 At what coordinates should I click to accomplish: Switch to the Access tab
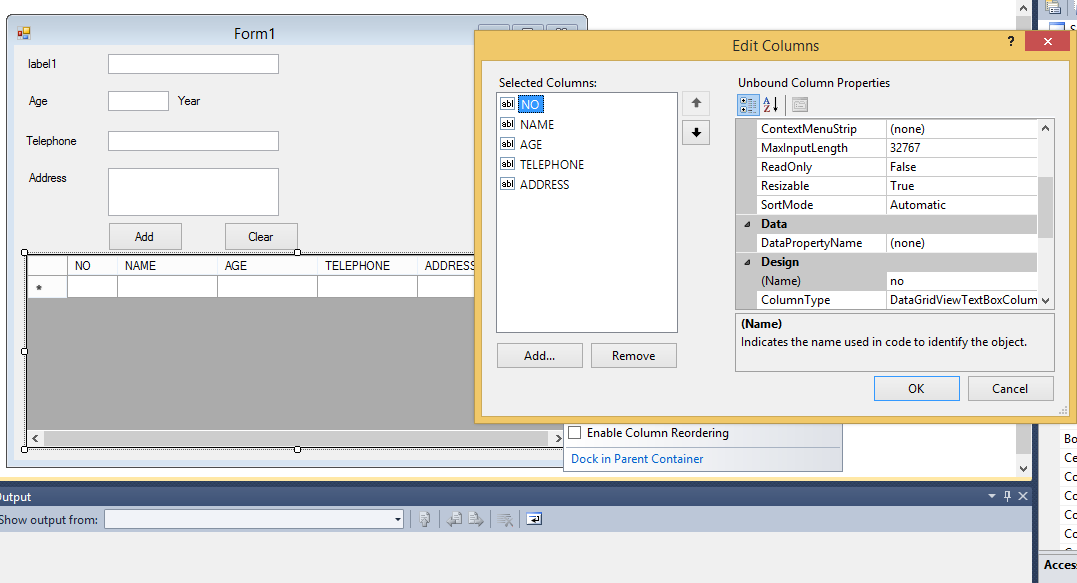(x=1058, y=565)
